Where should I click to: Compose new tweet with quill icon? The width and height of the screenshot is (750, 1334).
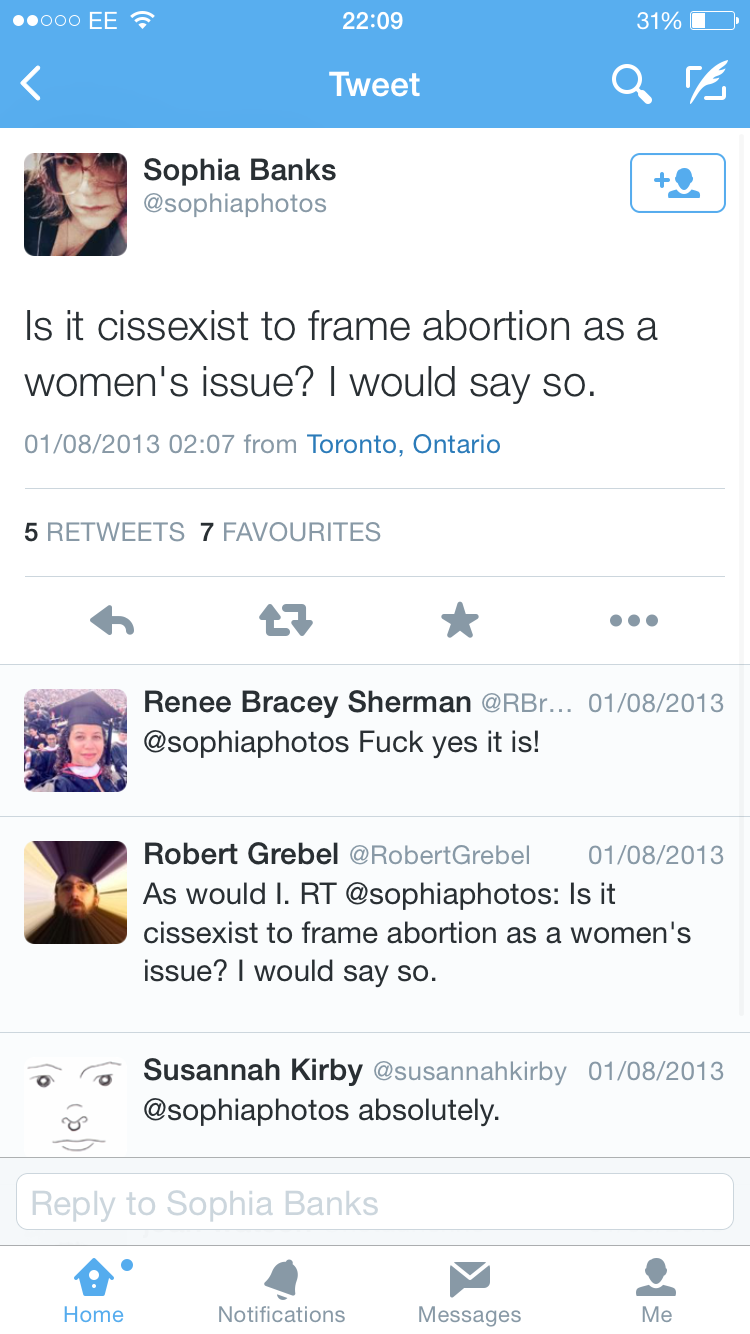(706, 84)
